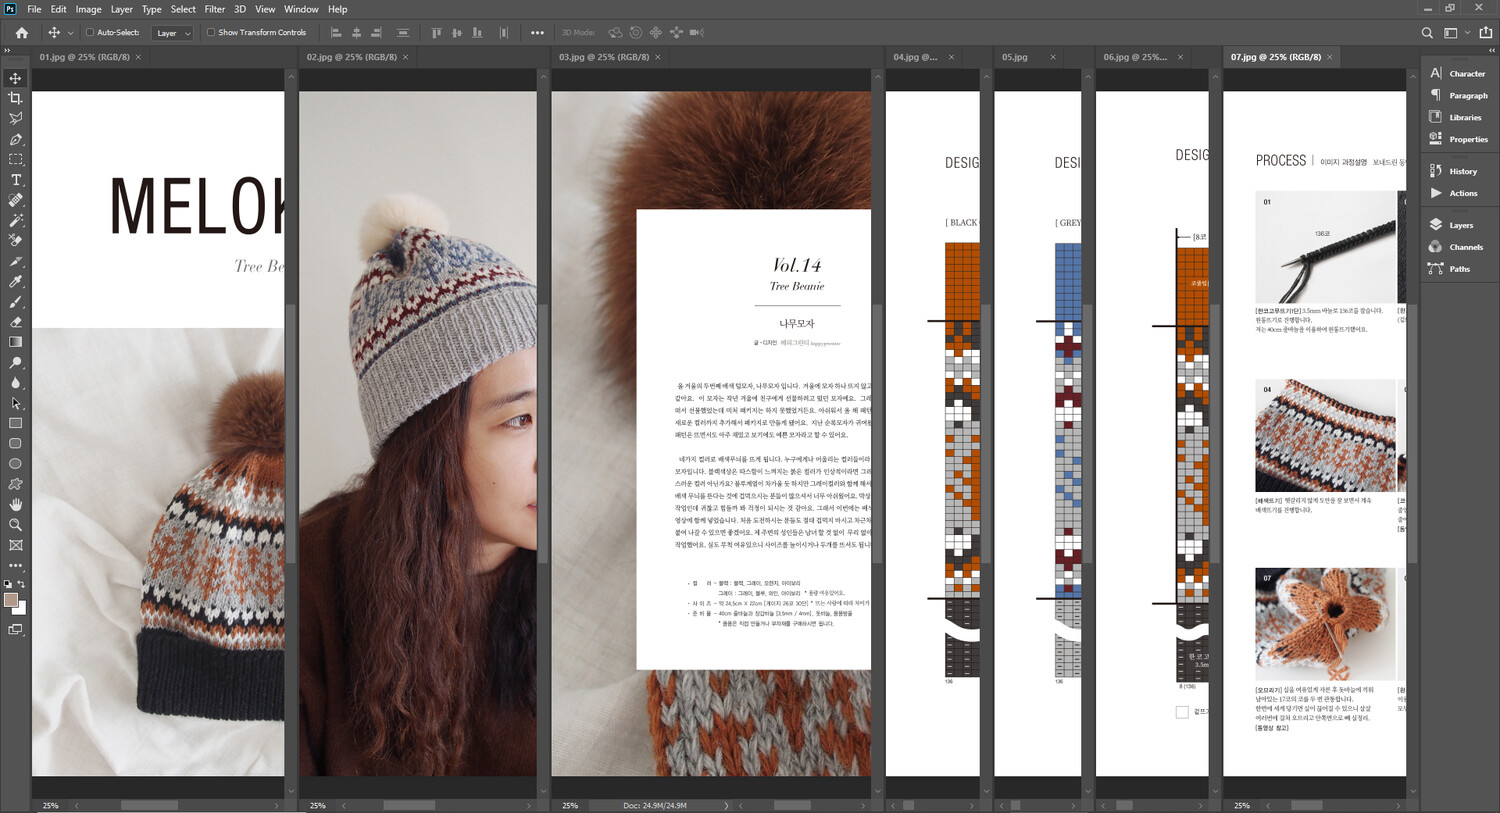Toggle Show Transform Controls checkbox

[x=211, y=32]
